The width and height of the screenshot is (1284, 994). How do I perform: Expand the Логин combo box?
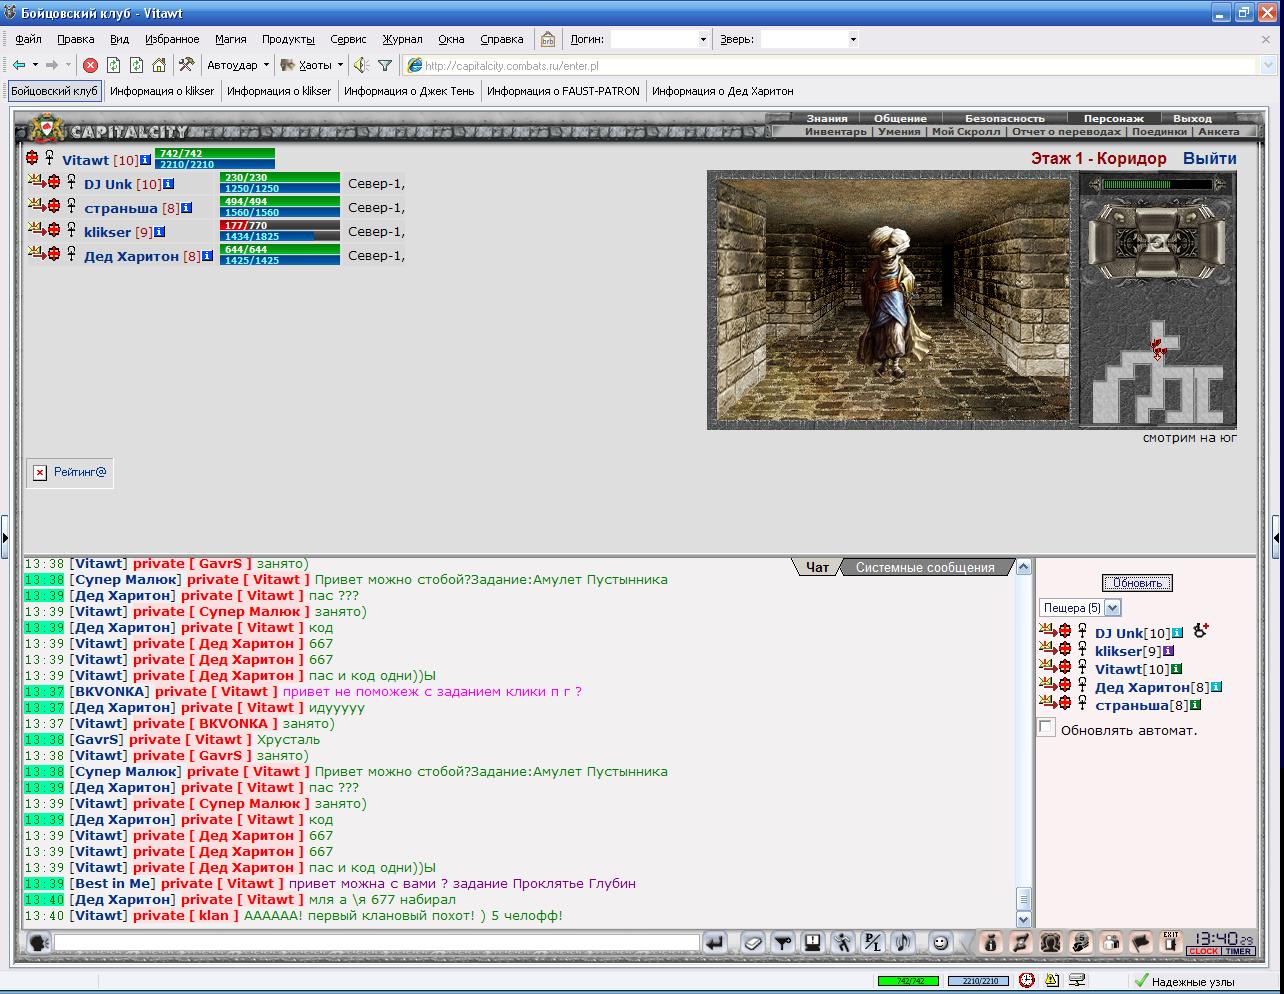point(703,39)
